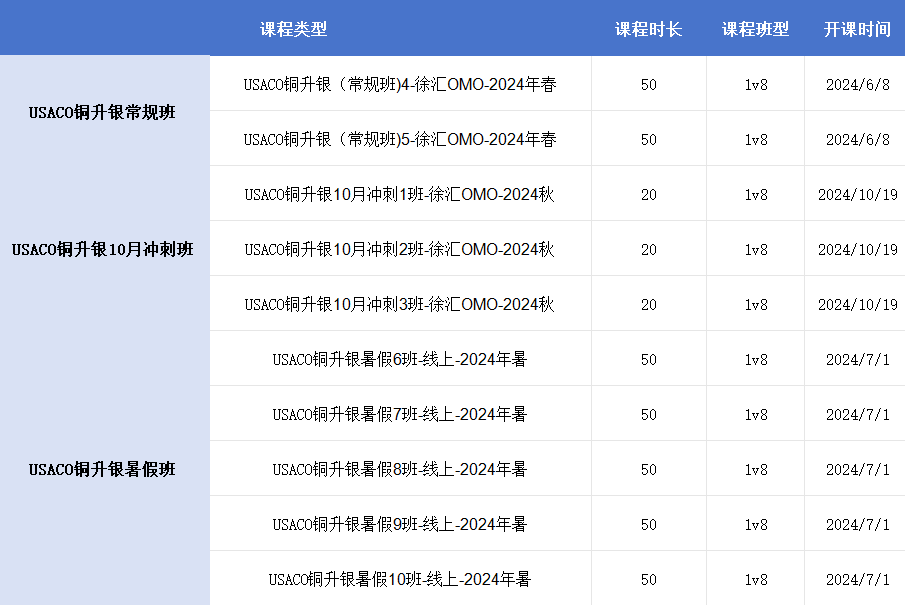Click course USACO铜升银10月冲刺3班-徐汇OMO-2024秋
The image size is (905, 605).
399,304
